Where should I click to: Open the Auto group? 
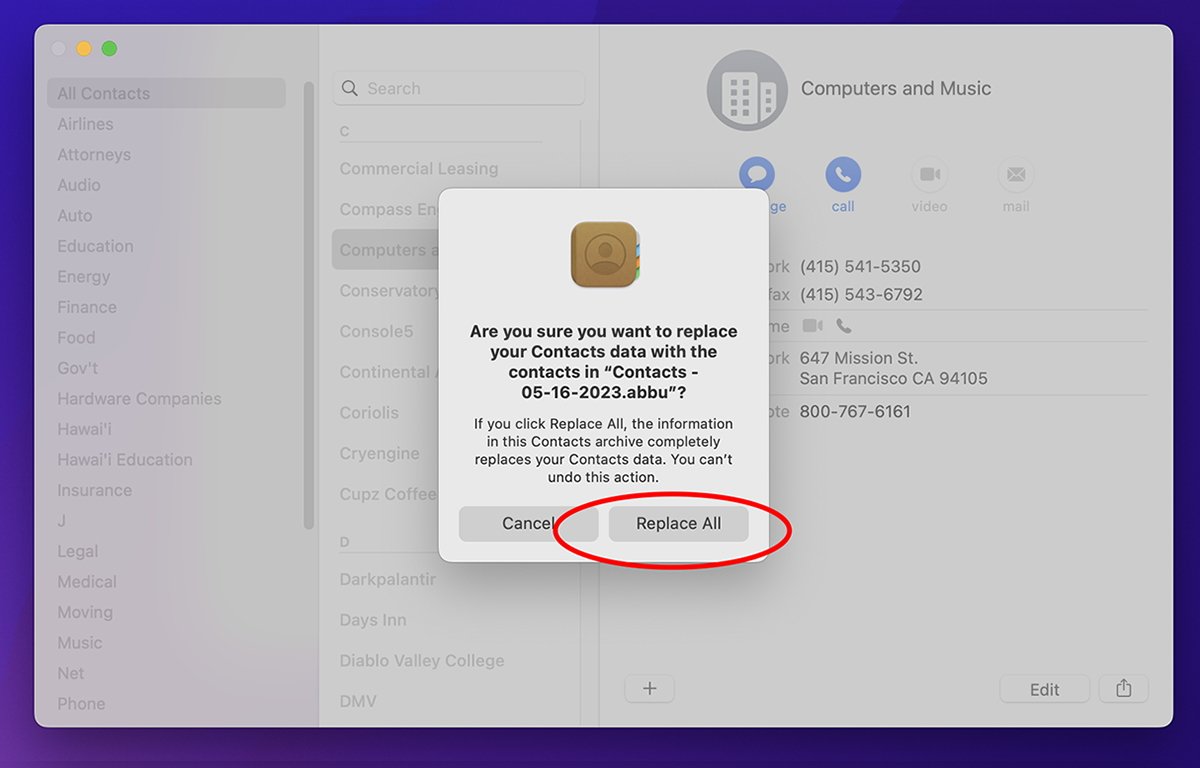(75, 215)
